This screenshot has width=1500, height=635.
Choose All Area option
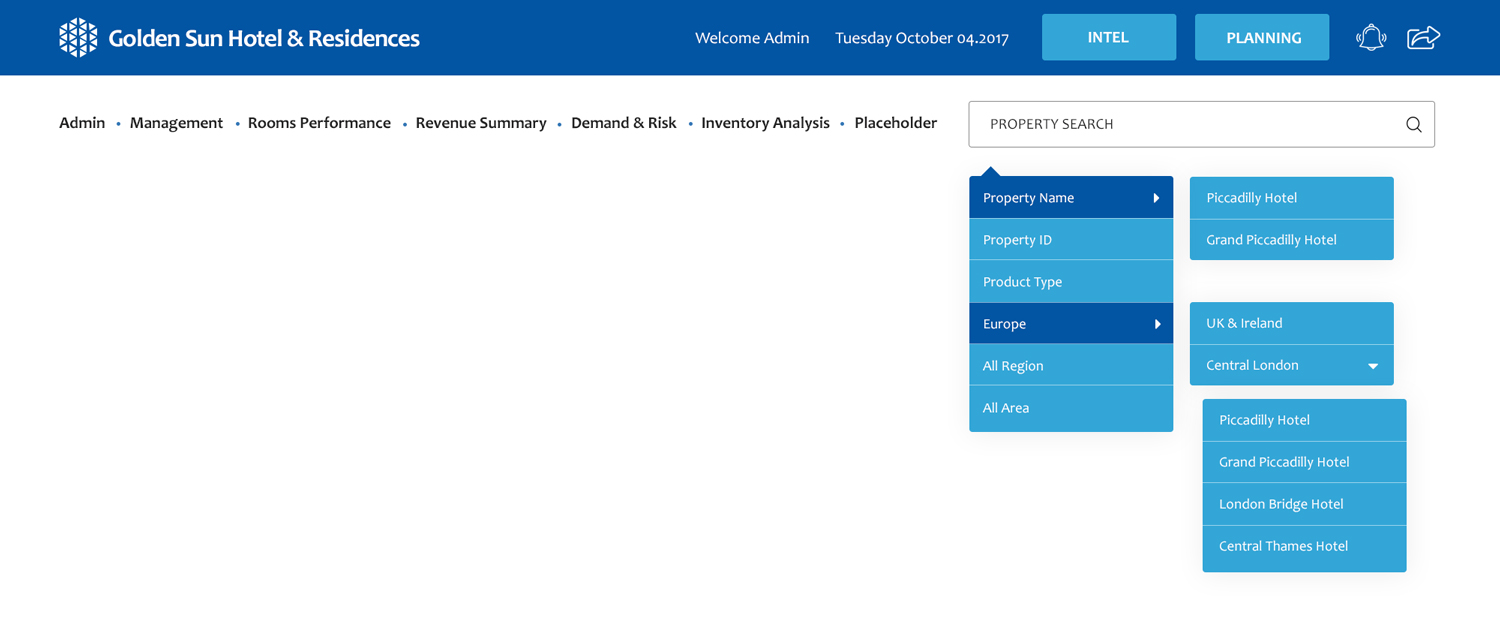[1071, 408]
